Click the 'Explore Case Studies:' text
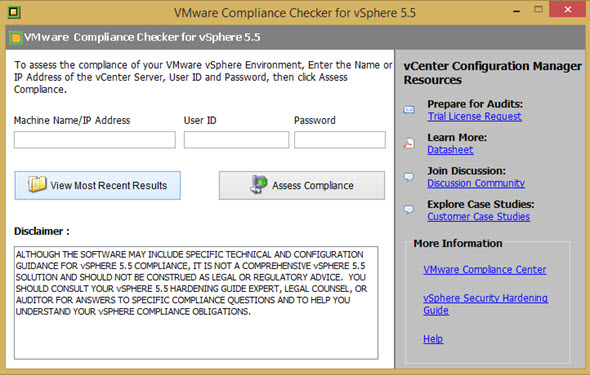 [481, 204]
